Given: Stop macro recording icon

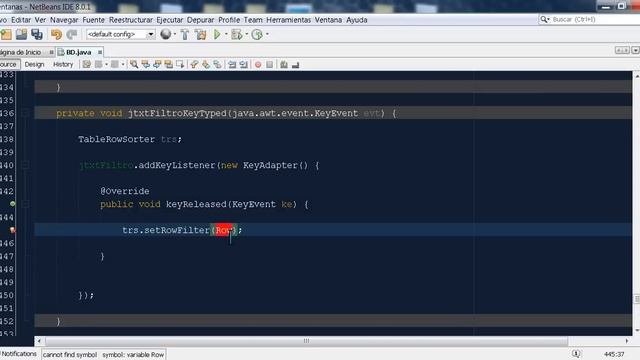Looking at the screenshot, I should (269, 64).
